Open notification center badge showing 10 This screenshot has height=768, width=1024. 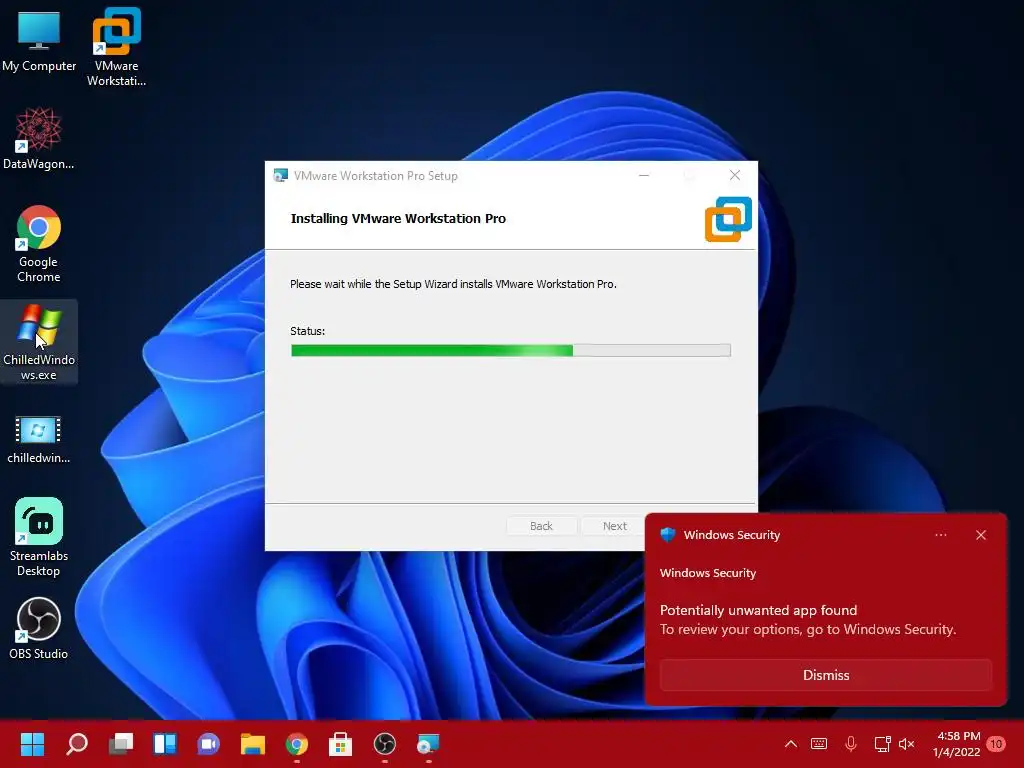(996, 744)
